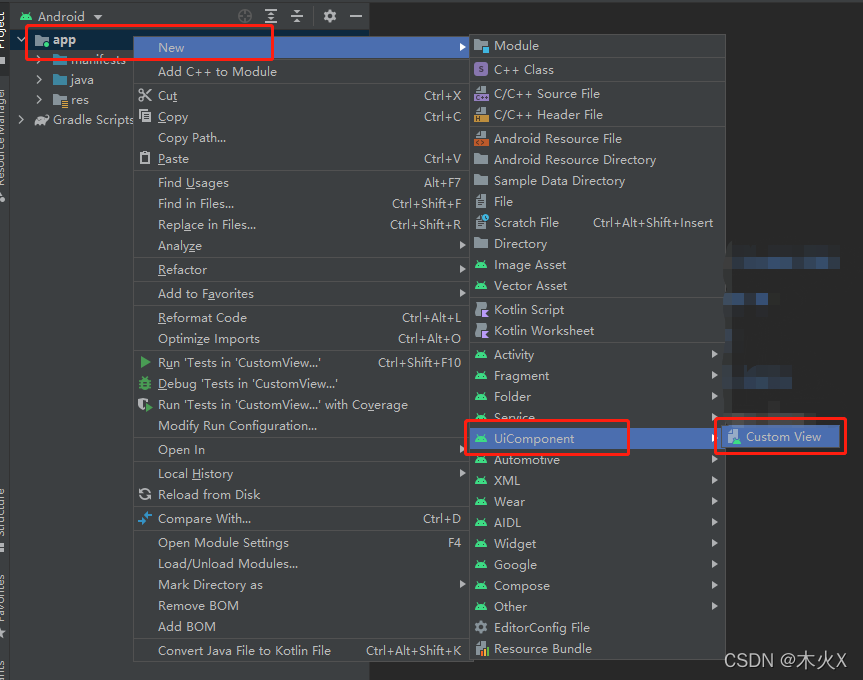
Task: Click the Compare With... arrows icon
Action: point(145,518)
